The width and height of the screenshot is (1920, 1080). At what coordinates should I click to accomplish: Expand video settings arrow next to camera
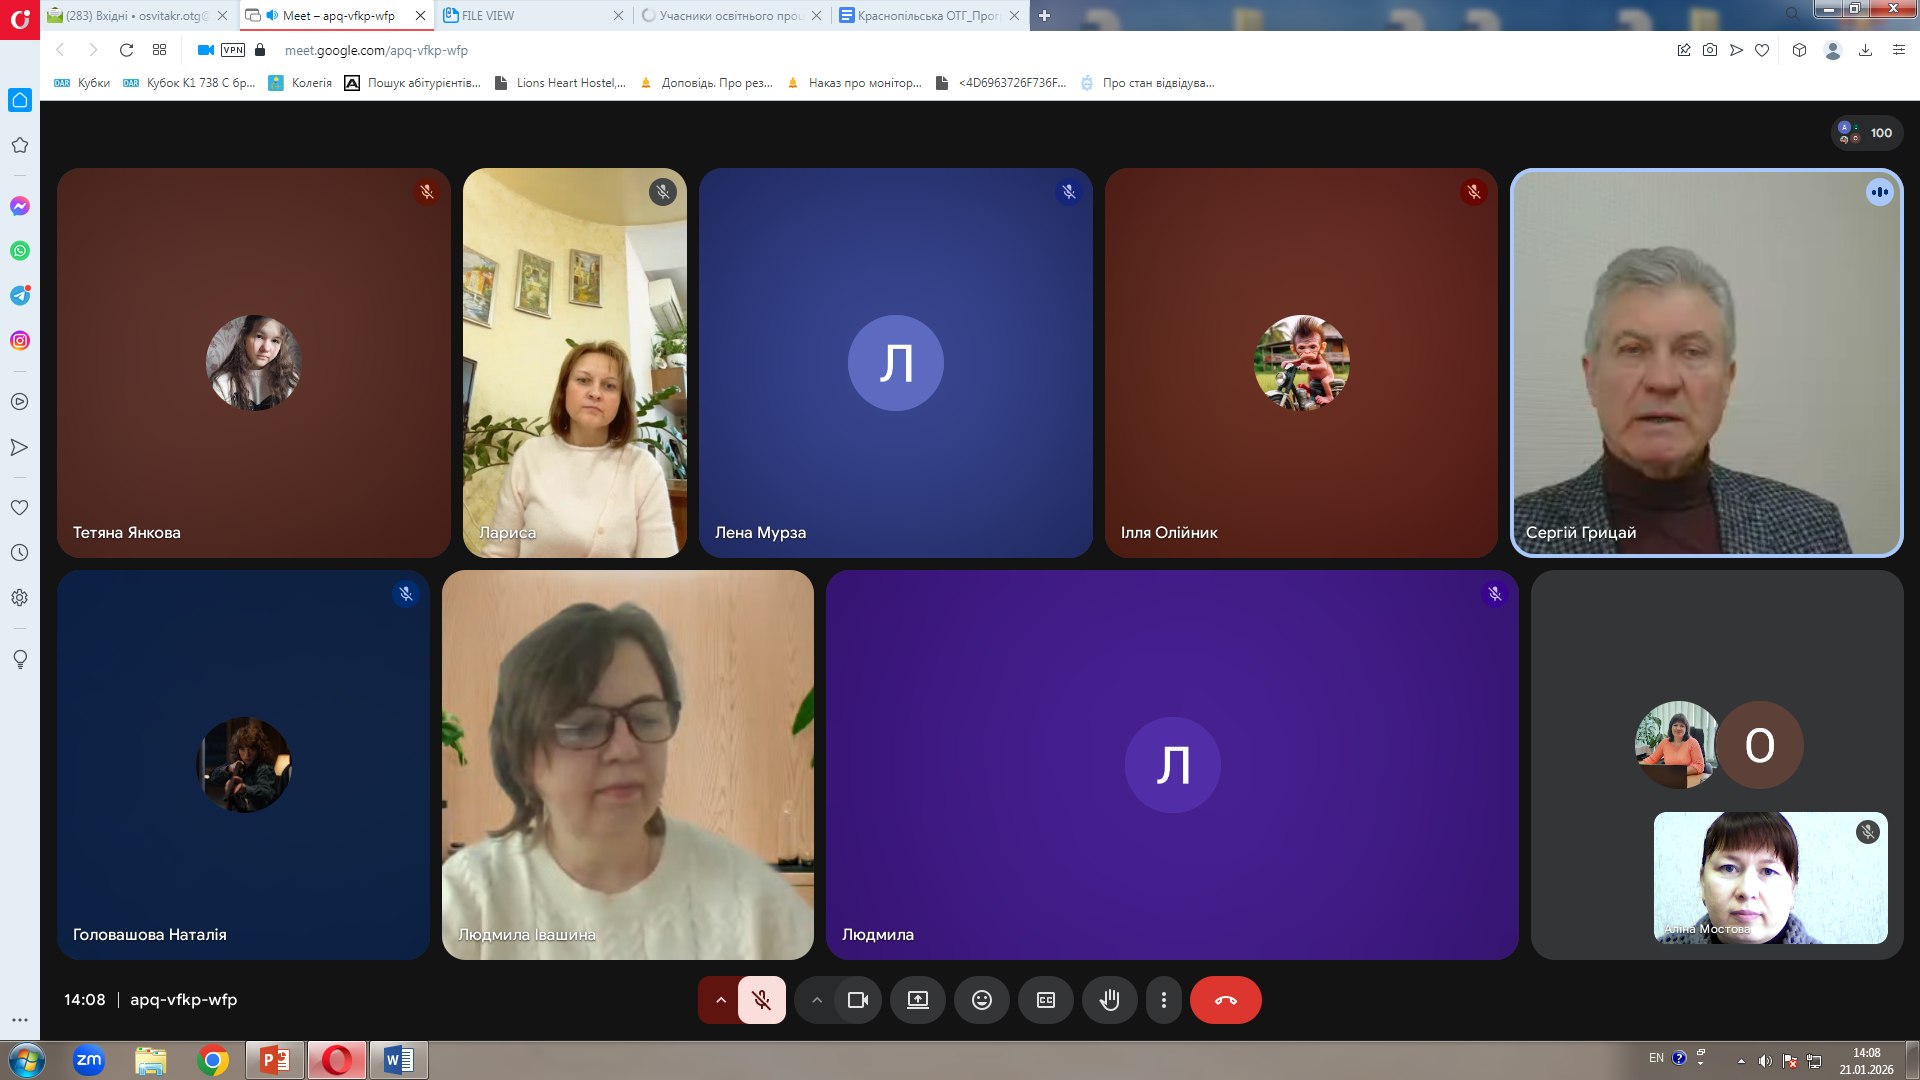(x=817, y=1000)
